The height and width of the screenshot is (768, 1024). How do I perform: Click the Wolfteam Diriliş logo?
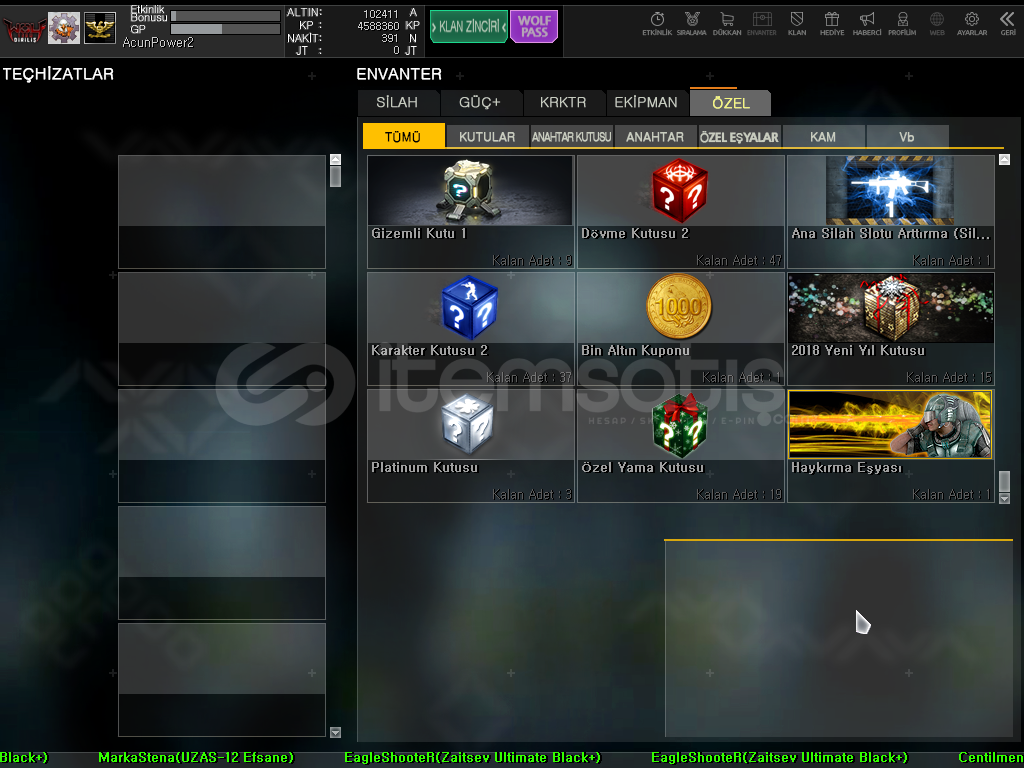pyautogui.click(x=24, y=29)
